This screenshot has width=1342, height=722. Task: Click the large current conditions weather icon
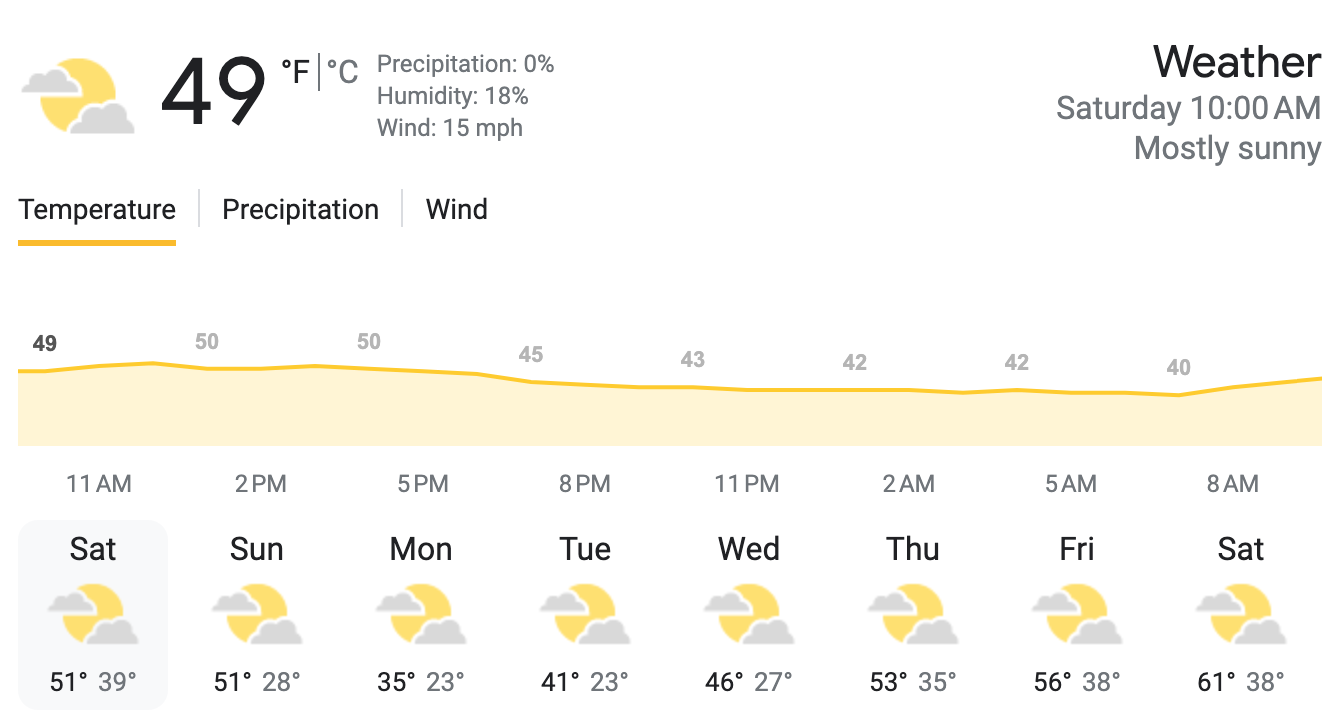tap(78, 97)
